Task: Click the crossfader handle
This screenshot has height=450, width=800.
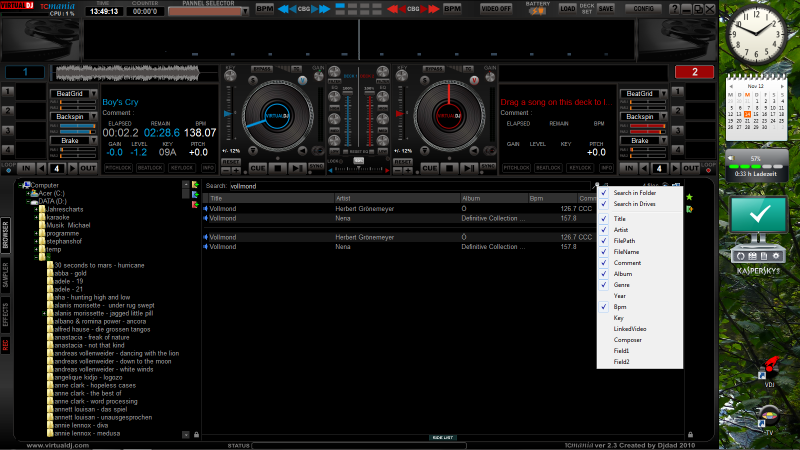Action: pos(359,161)
